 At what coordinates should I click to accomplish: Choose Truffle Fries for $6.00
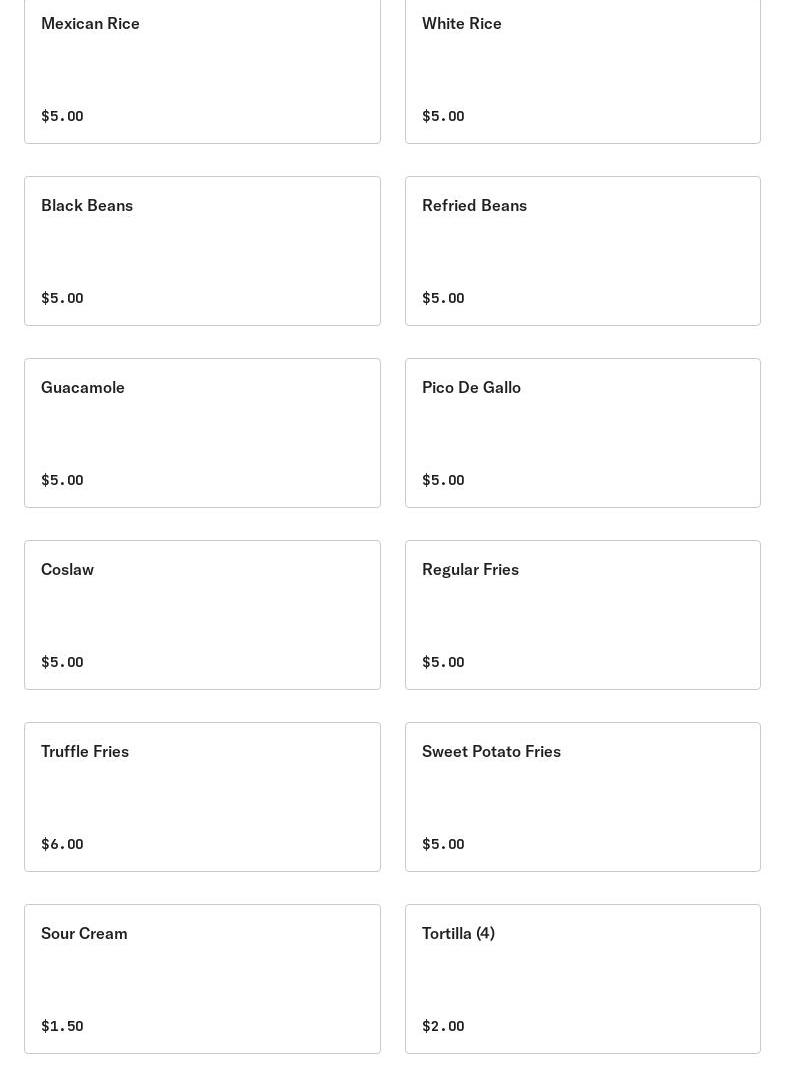[202, 796]
